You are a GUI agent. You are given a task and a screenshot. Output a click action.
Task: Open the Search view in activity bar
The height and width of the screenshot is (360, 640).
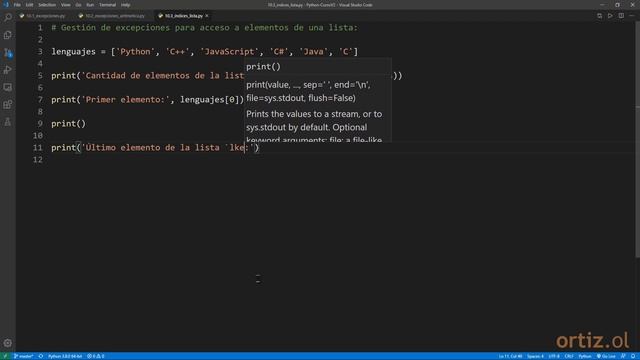(8, 18)
